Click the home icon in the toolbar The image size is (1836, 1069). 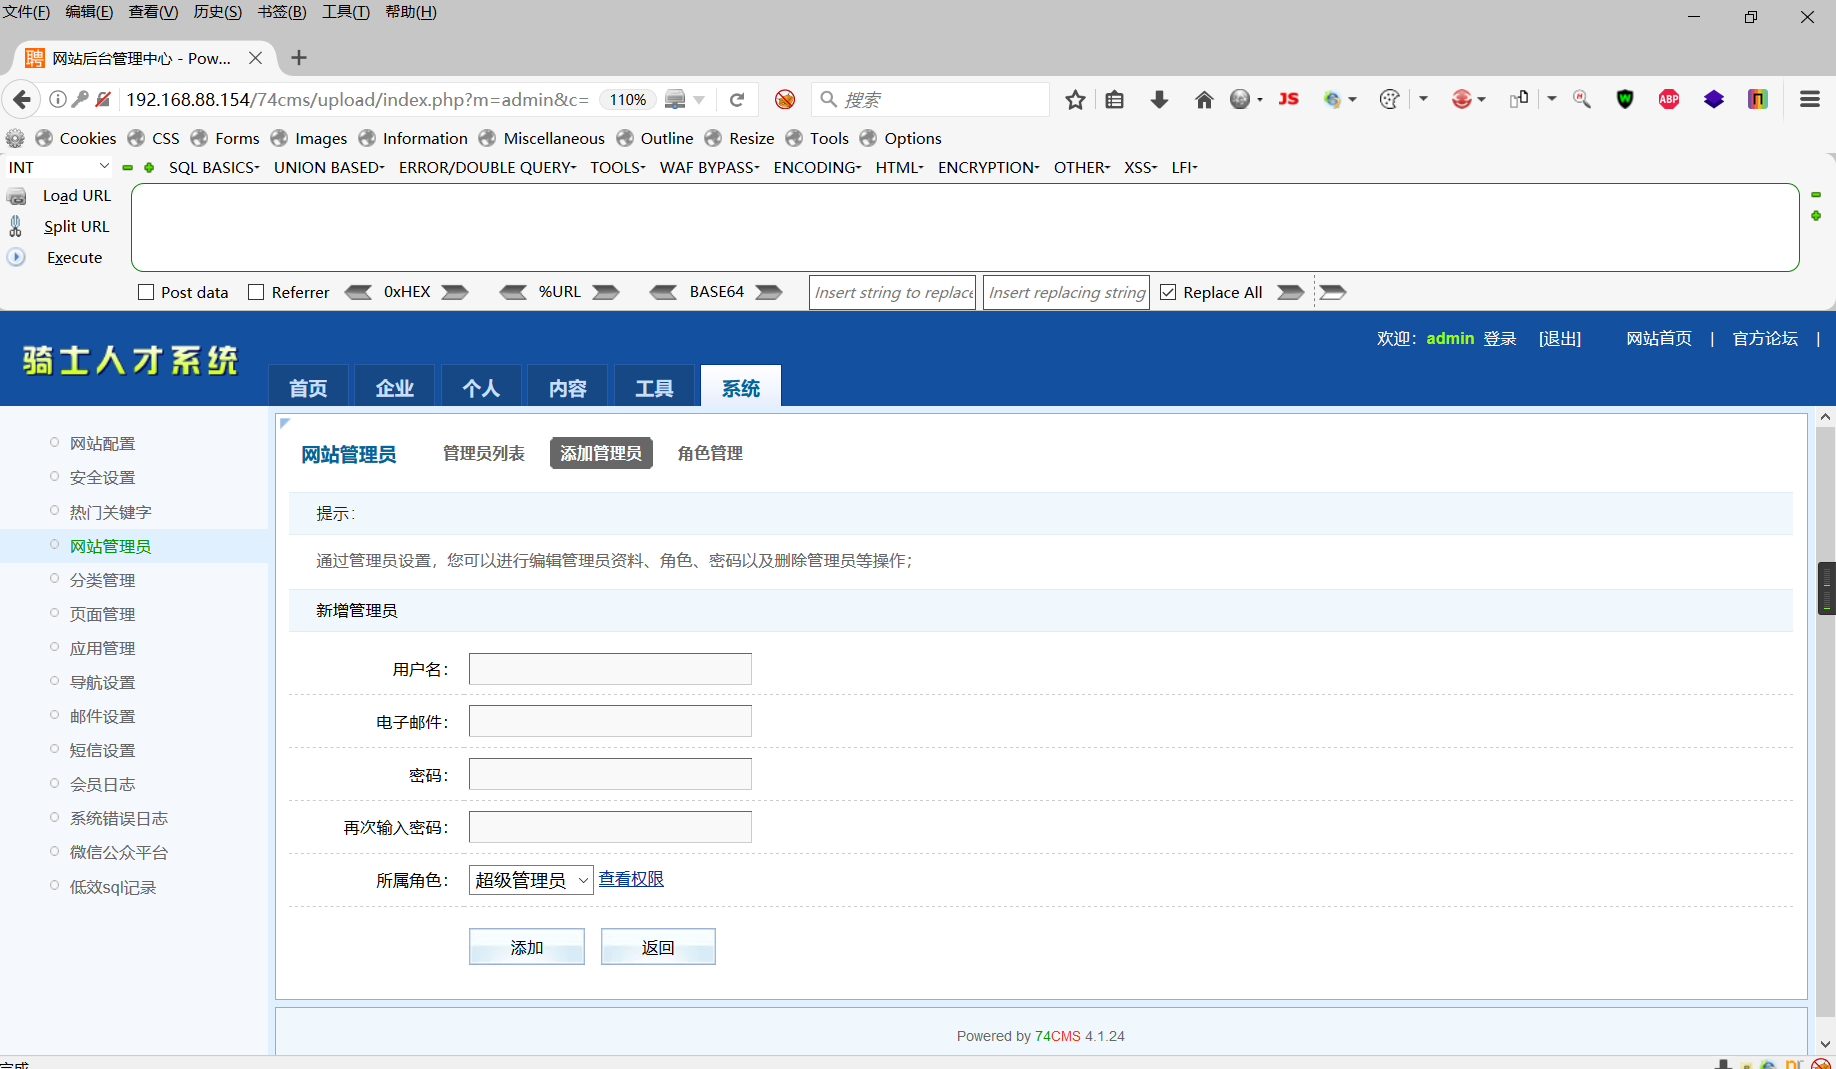coord(1204,99)
